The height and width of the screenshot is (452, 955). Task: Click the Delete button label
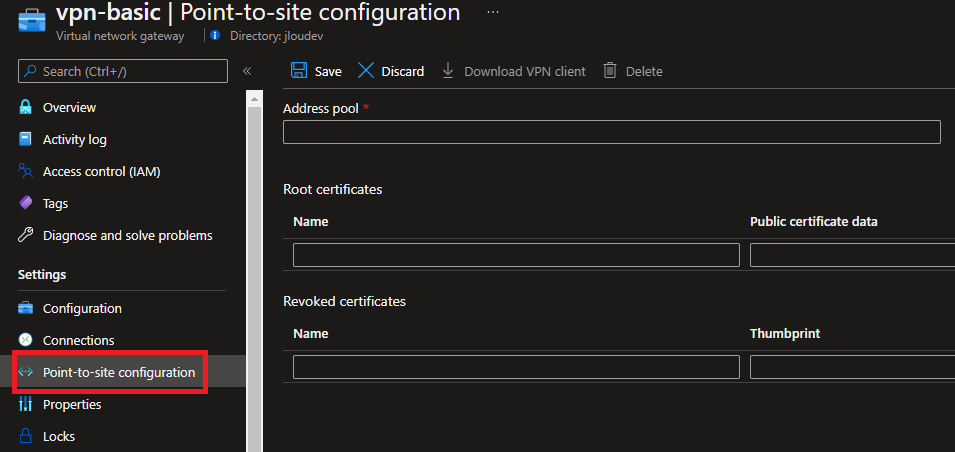tap(644, 71)
